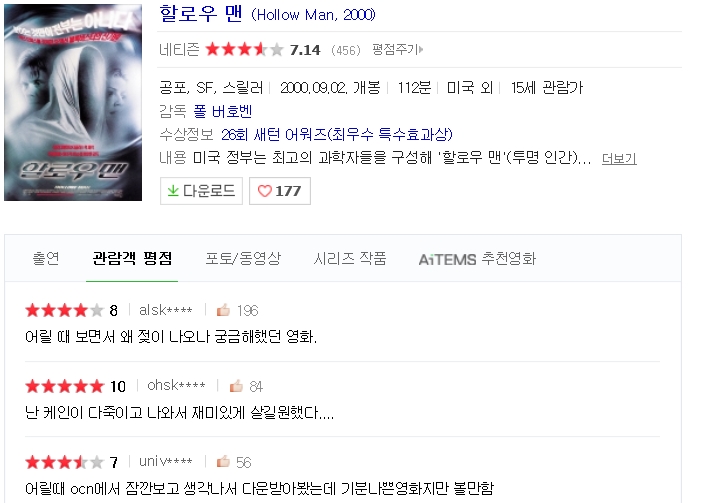720x503 pixels.
Task: Click the 평점주기 arrow
Action: click(x=421, y=49)
